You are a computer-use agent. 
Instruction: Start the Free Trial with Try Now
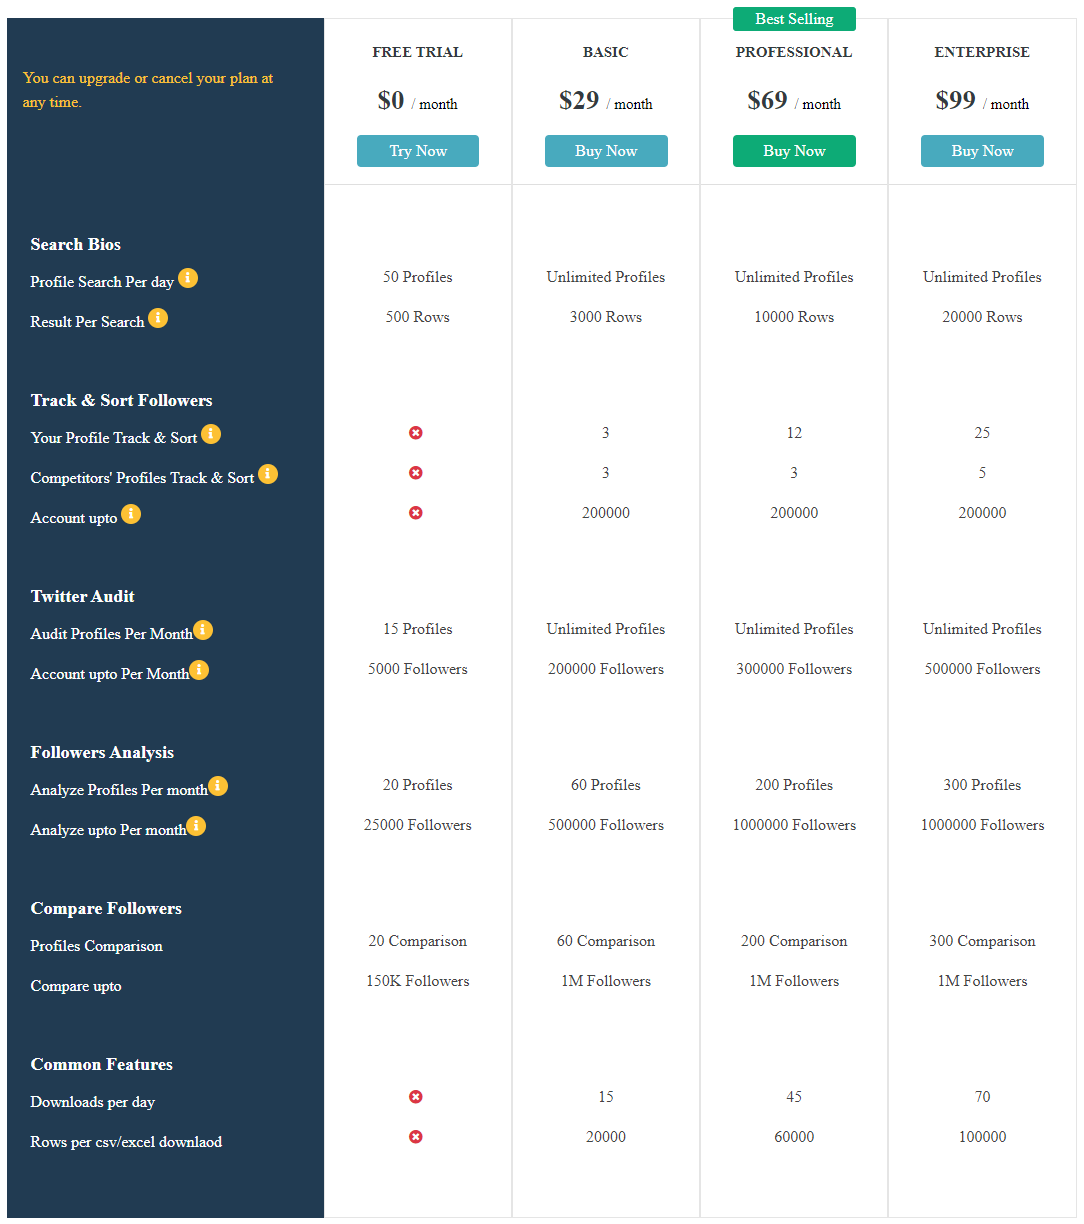418,151
